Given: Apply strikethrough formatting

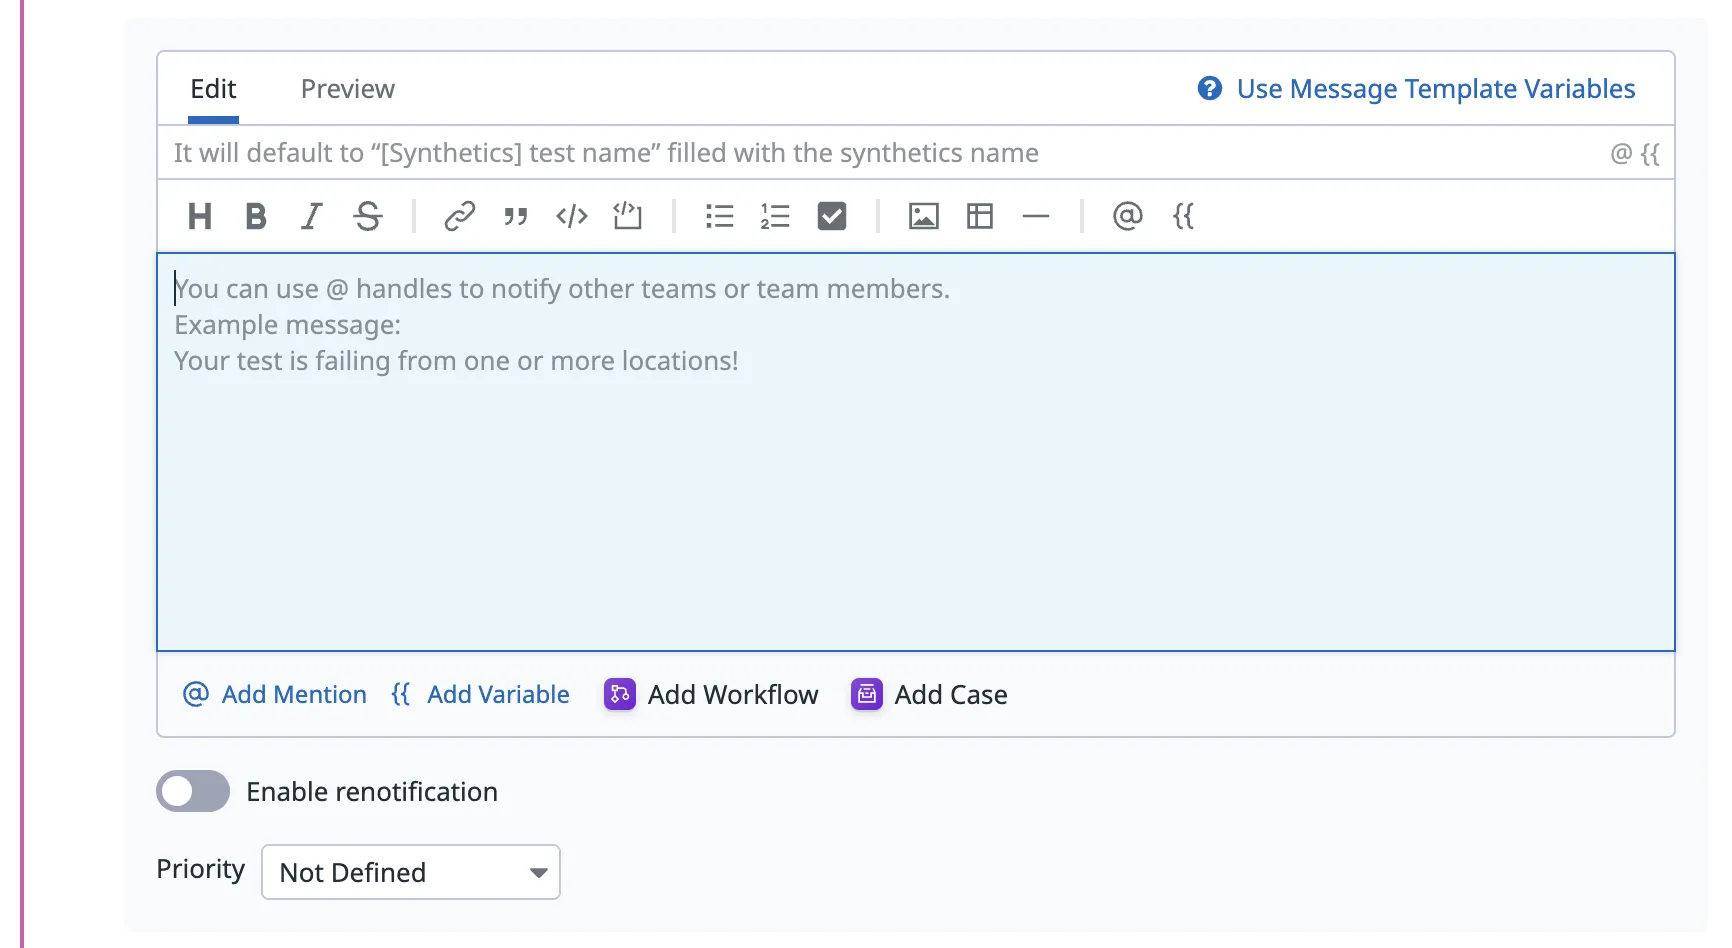Looking at the screenshot, I should click(368, 216).
